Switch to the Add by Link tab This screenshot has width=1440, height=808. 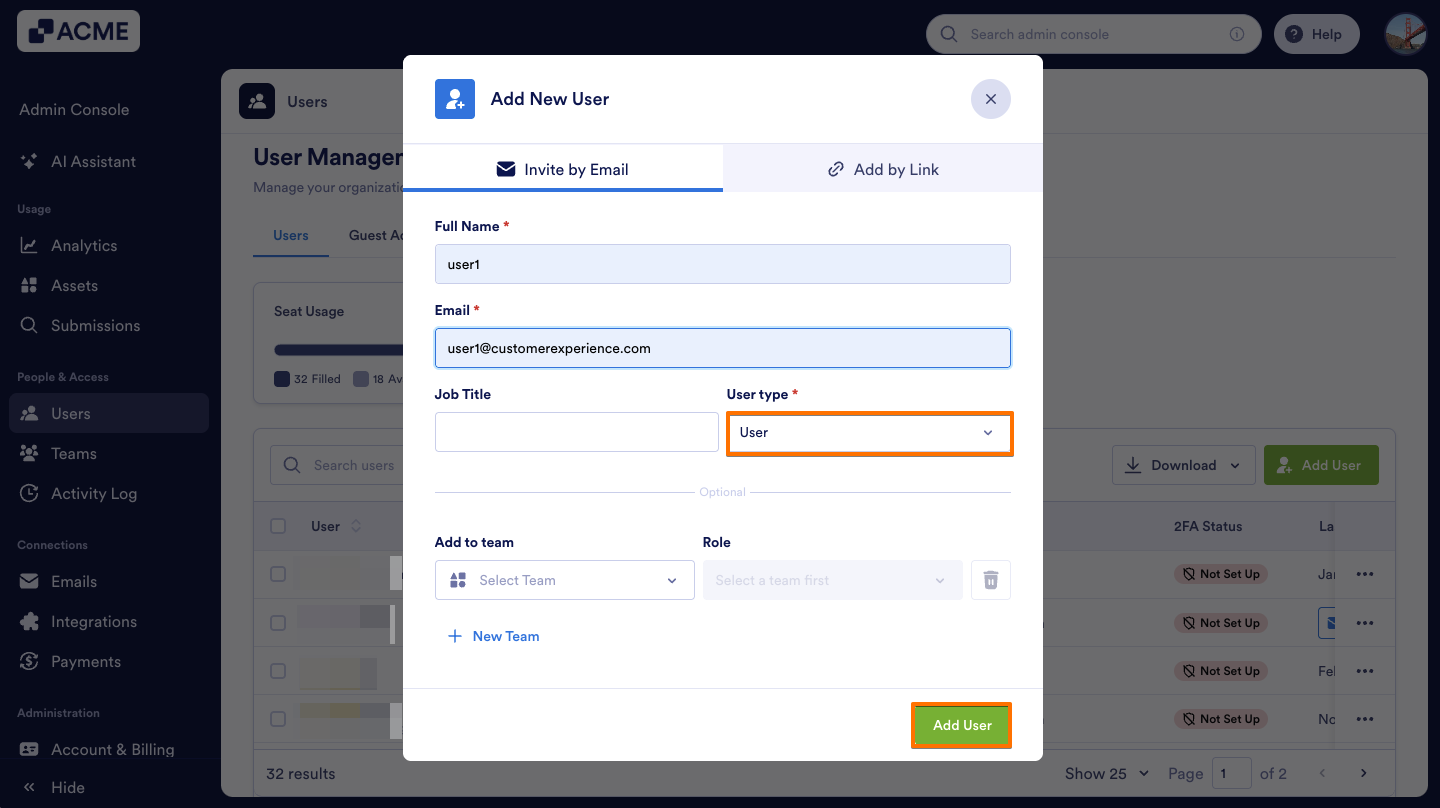coord(883,169)
